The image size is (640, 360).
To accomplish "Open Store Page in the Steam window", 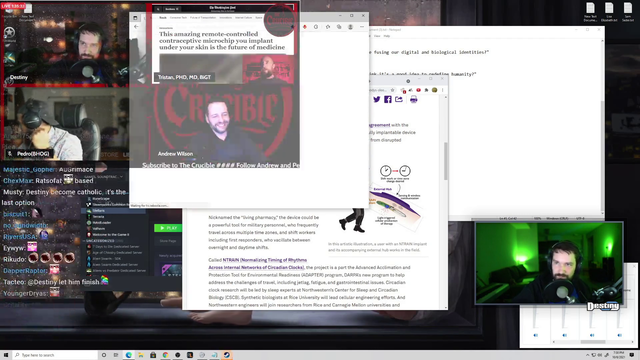I will click(x=168, y=241).
